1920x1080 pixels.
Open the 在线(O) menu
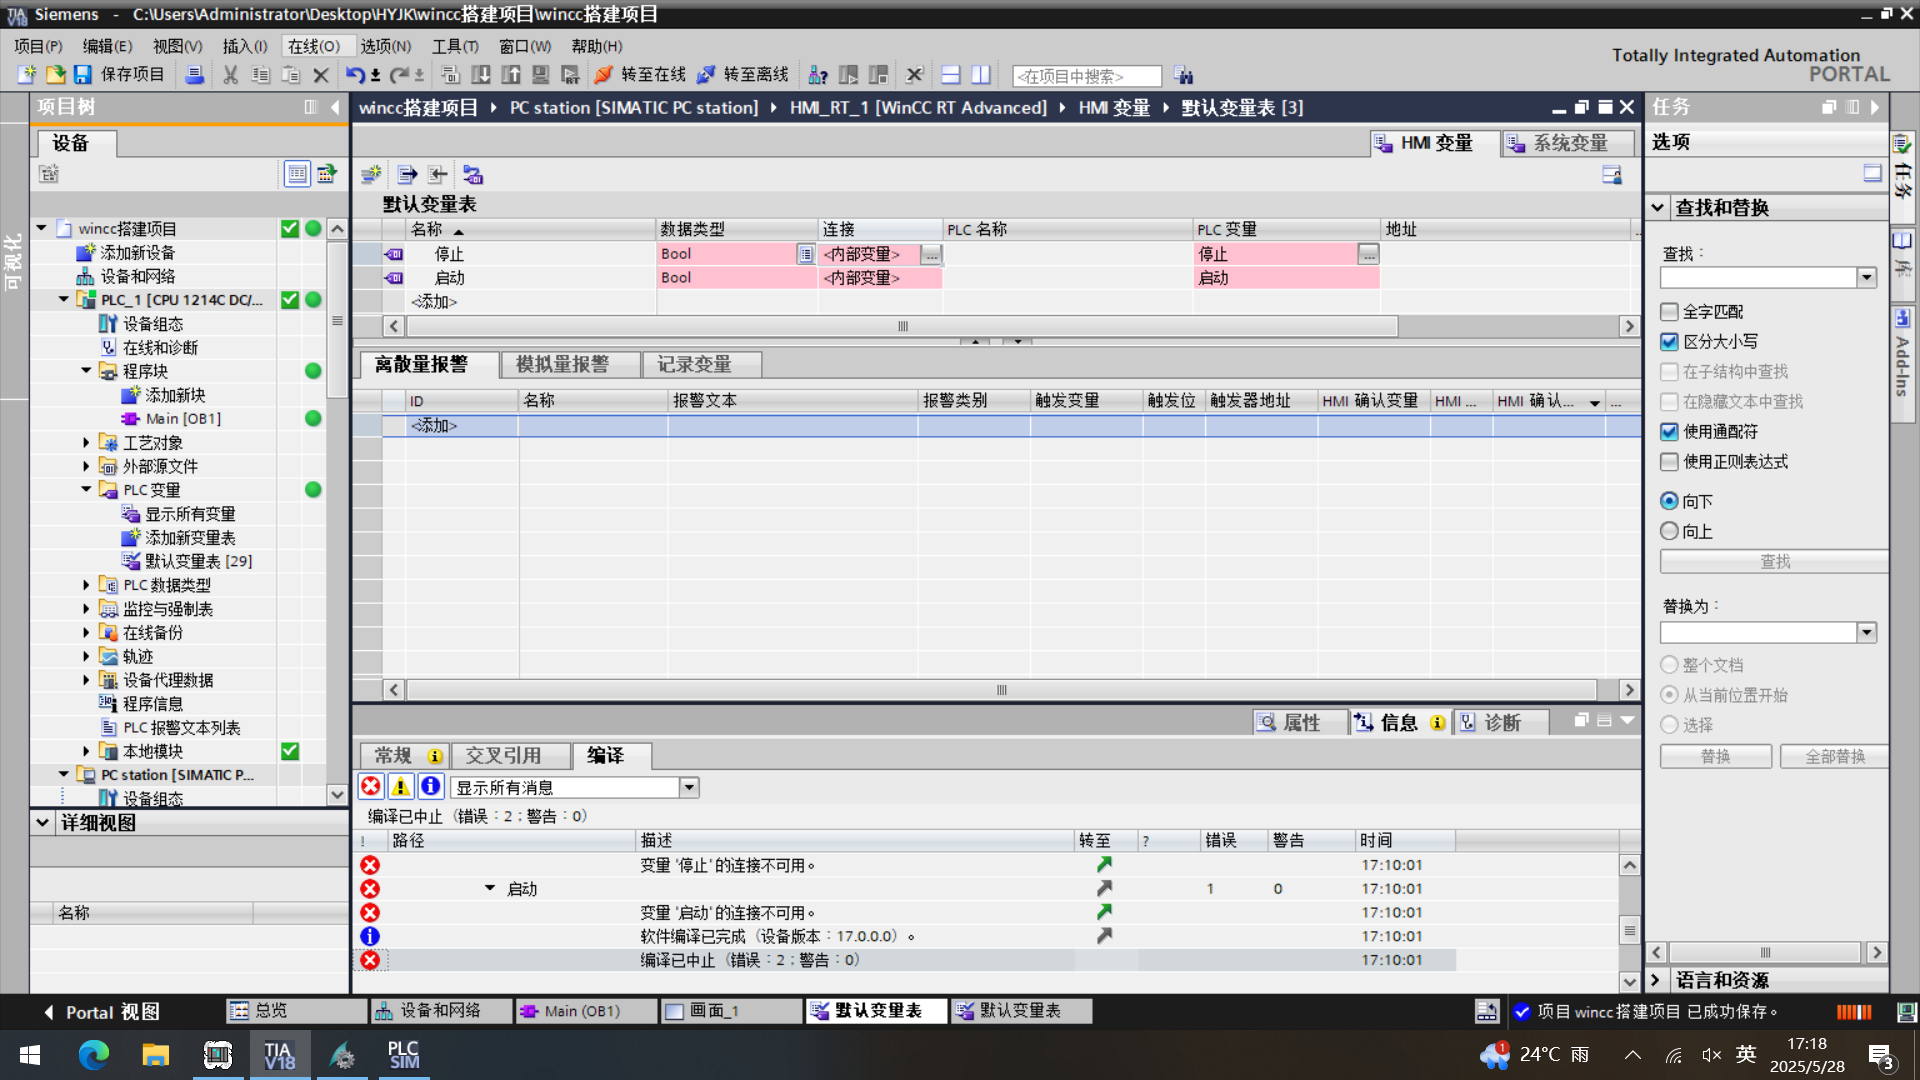coord(314,46)
